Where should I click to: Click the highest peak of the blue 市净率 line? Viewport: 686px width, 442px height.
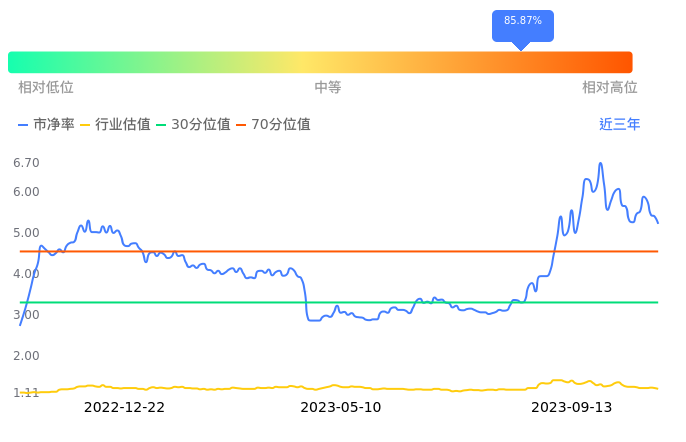click(x=600, y=164)
